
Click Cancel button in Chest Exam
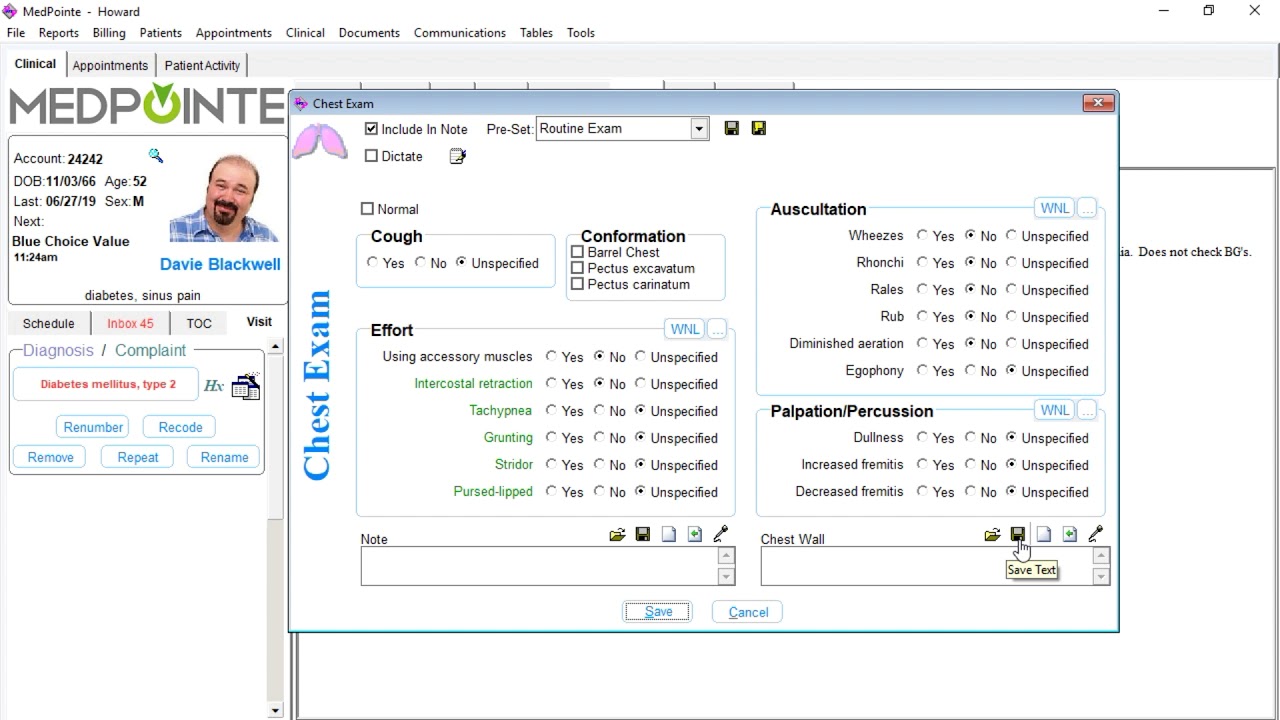click(x=748, y=612)
